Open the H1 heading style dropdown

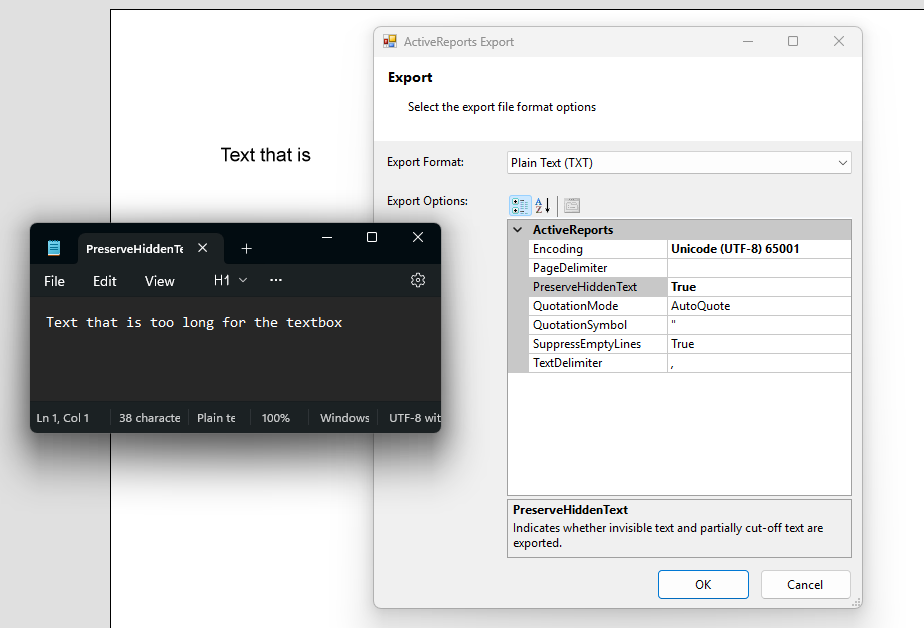(229, 281)
